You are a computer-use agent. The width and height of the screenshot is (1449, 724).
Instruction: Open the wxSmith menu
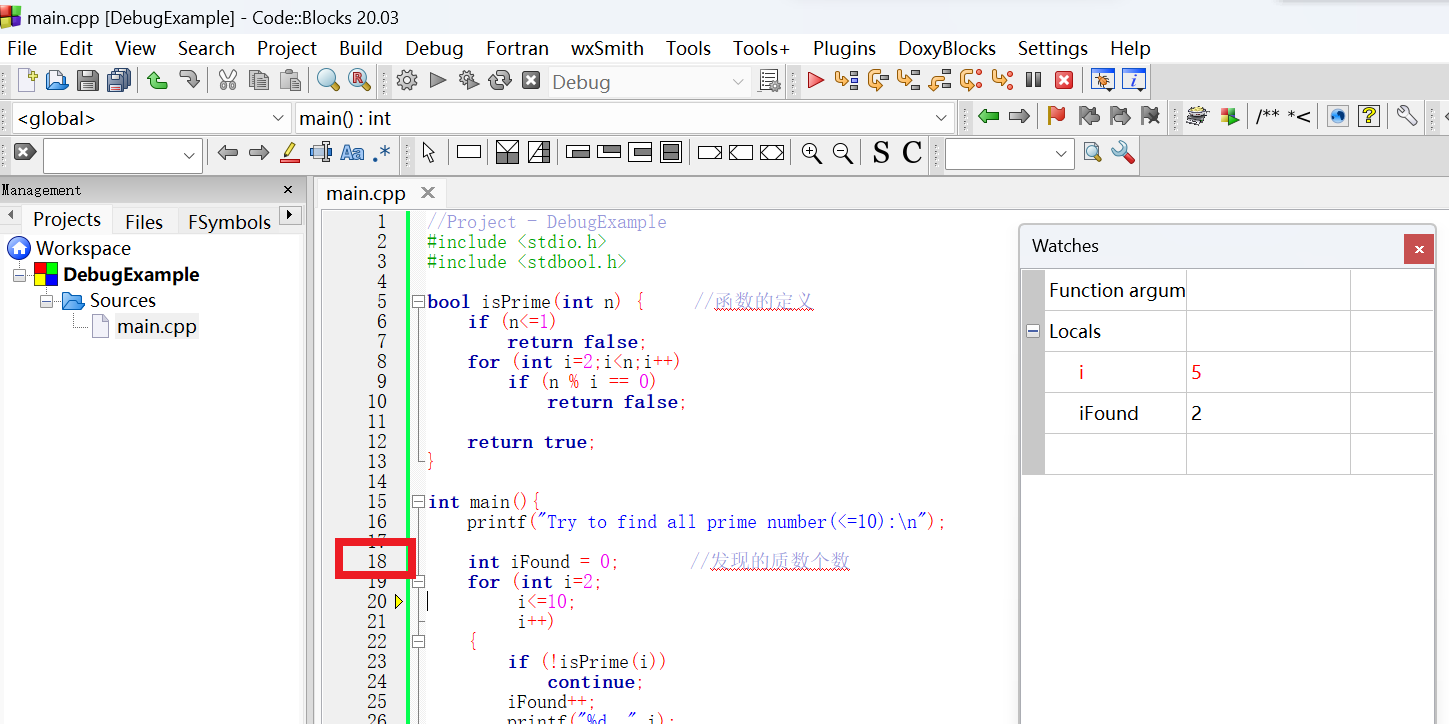click(x=607, y=48)
